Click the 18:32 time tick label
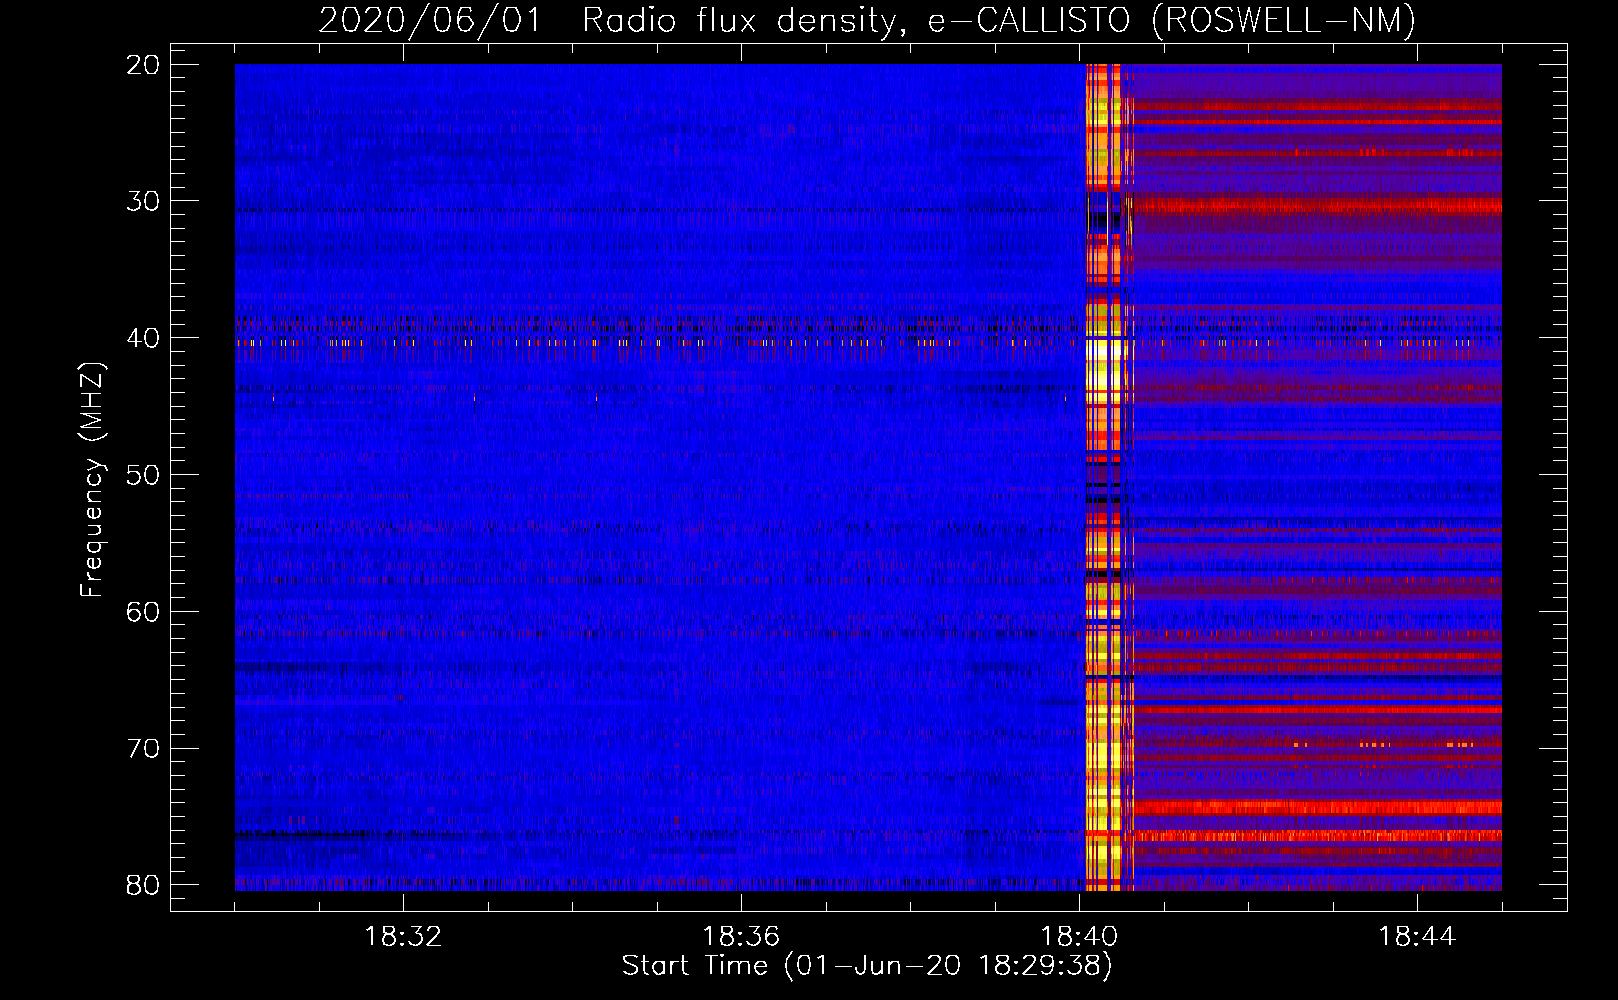This screenshot has width=1618, height=1000. (403, 937)
